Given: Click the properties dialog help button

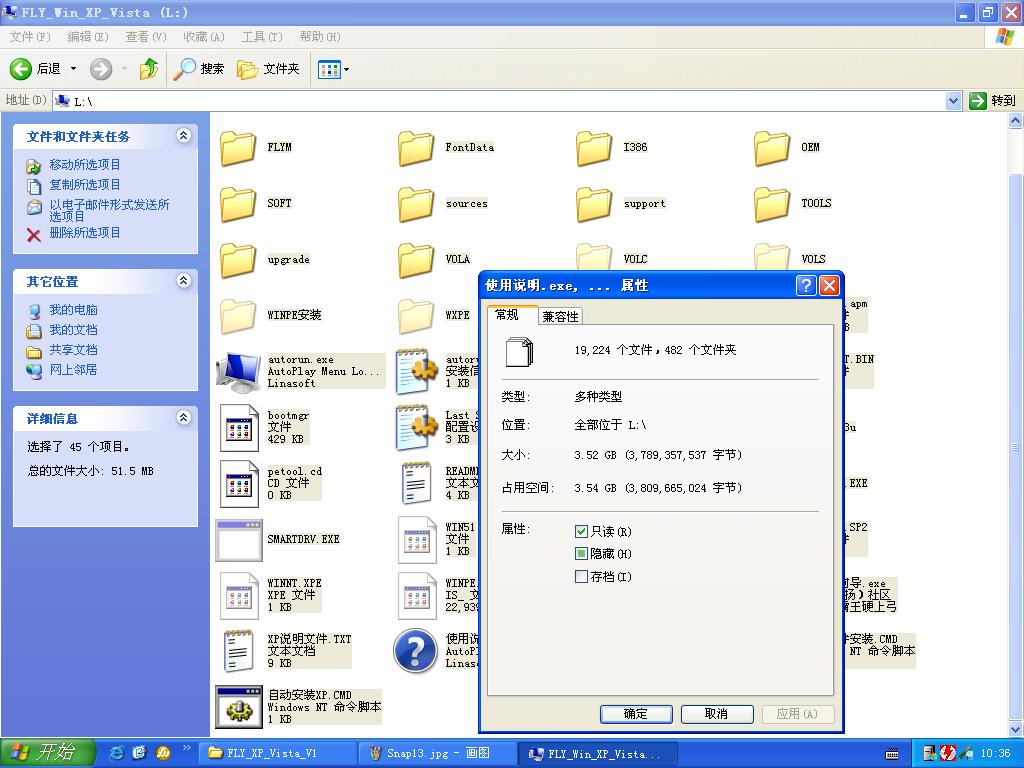Looking at the screenshot, I should [807, 285].
